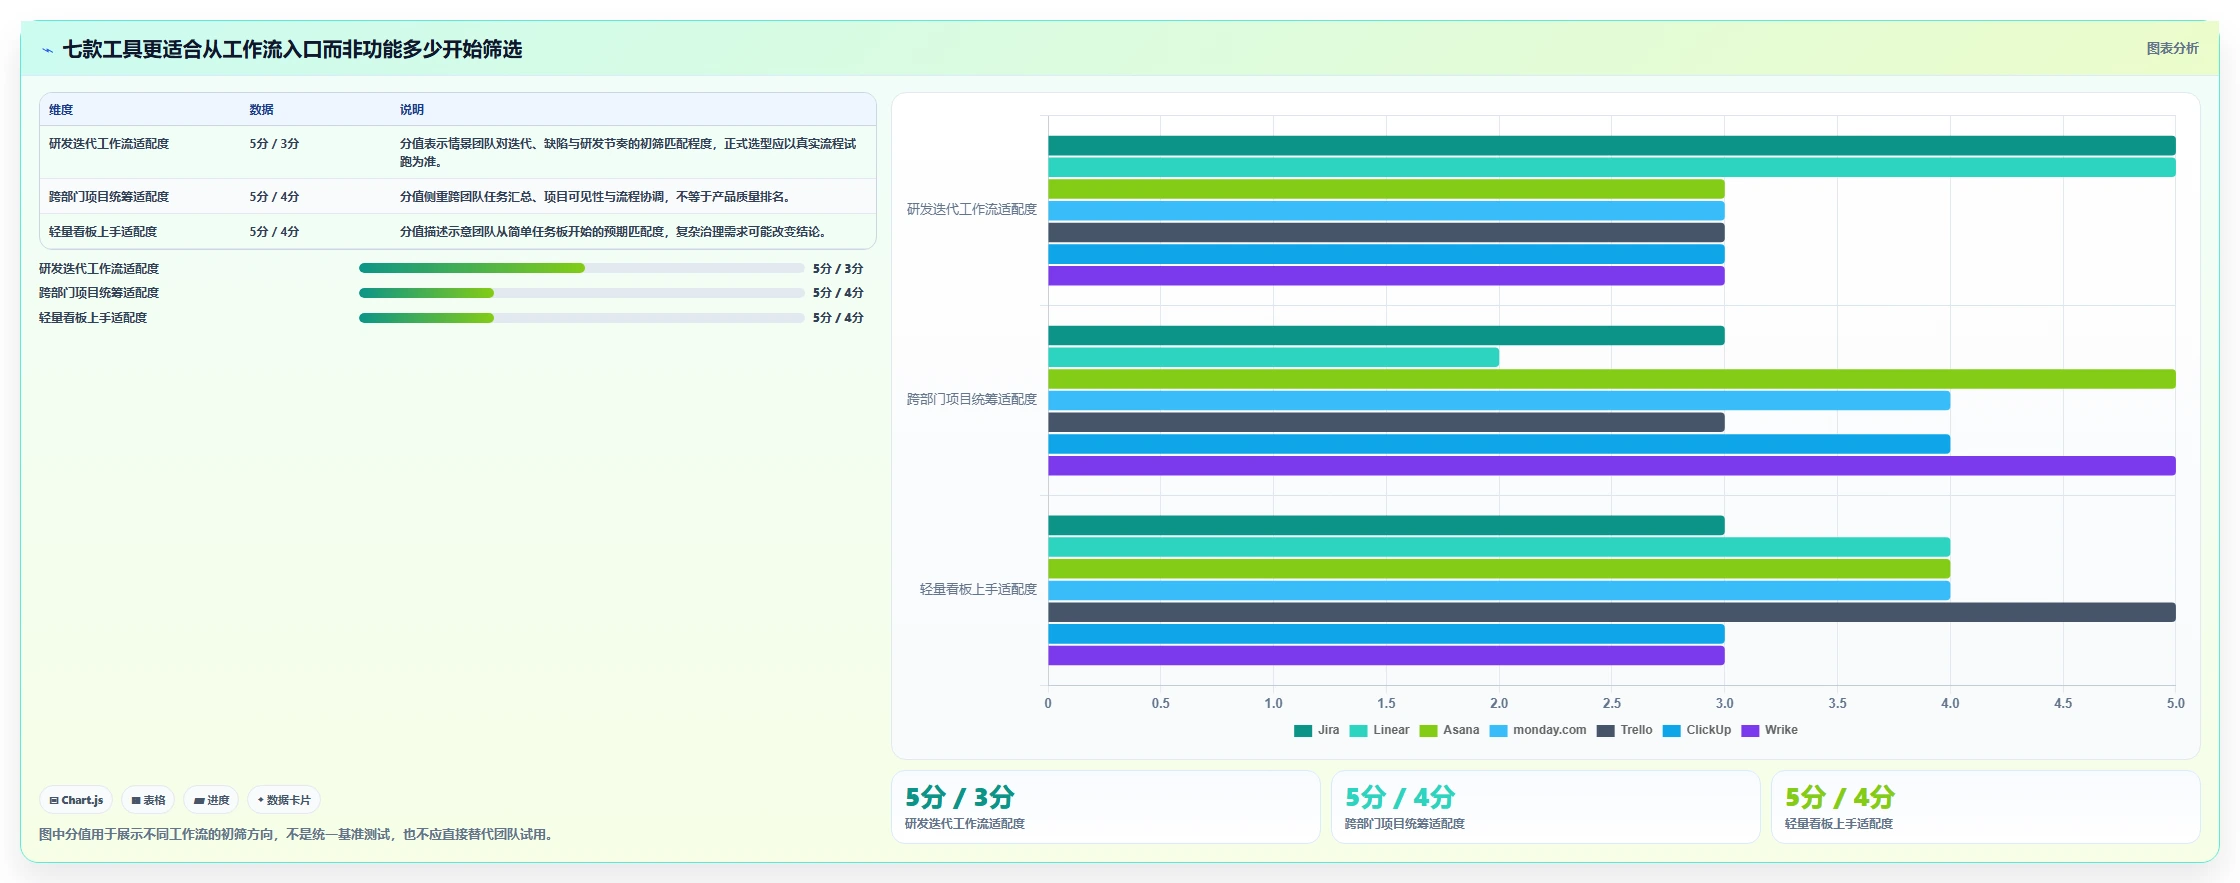Open the 5分 / 4分 跨部门项目统筹适配度 data card
The width and height of the screenshot is (2240, 883).
click(1545, 807)
